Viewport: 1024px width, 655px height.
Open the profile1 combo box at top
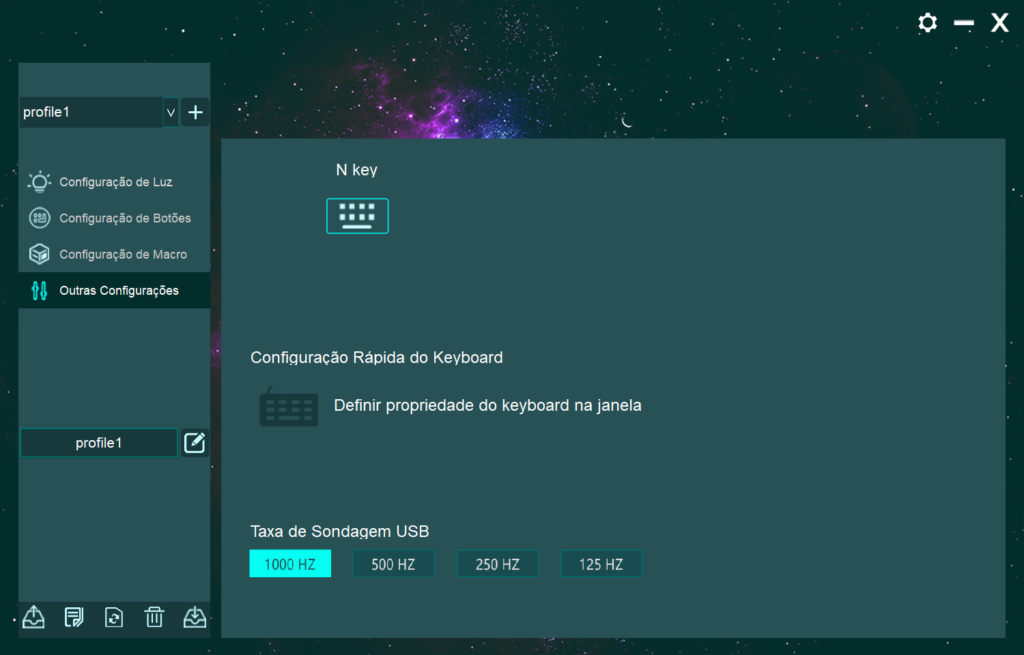[90, 112]
